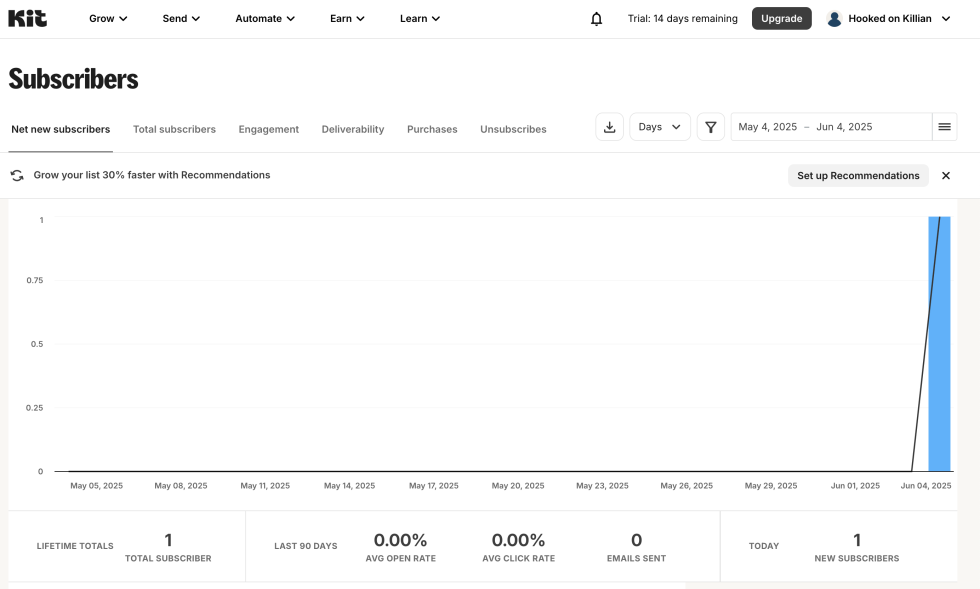Click the Jun 01, 2025 axis label

(855, 486)
